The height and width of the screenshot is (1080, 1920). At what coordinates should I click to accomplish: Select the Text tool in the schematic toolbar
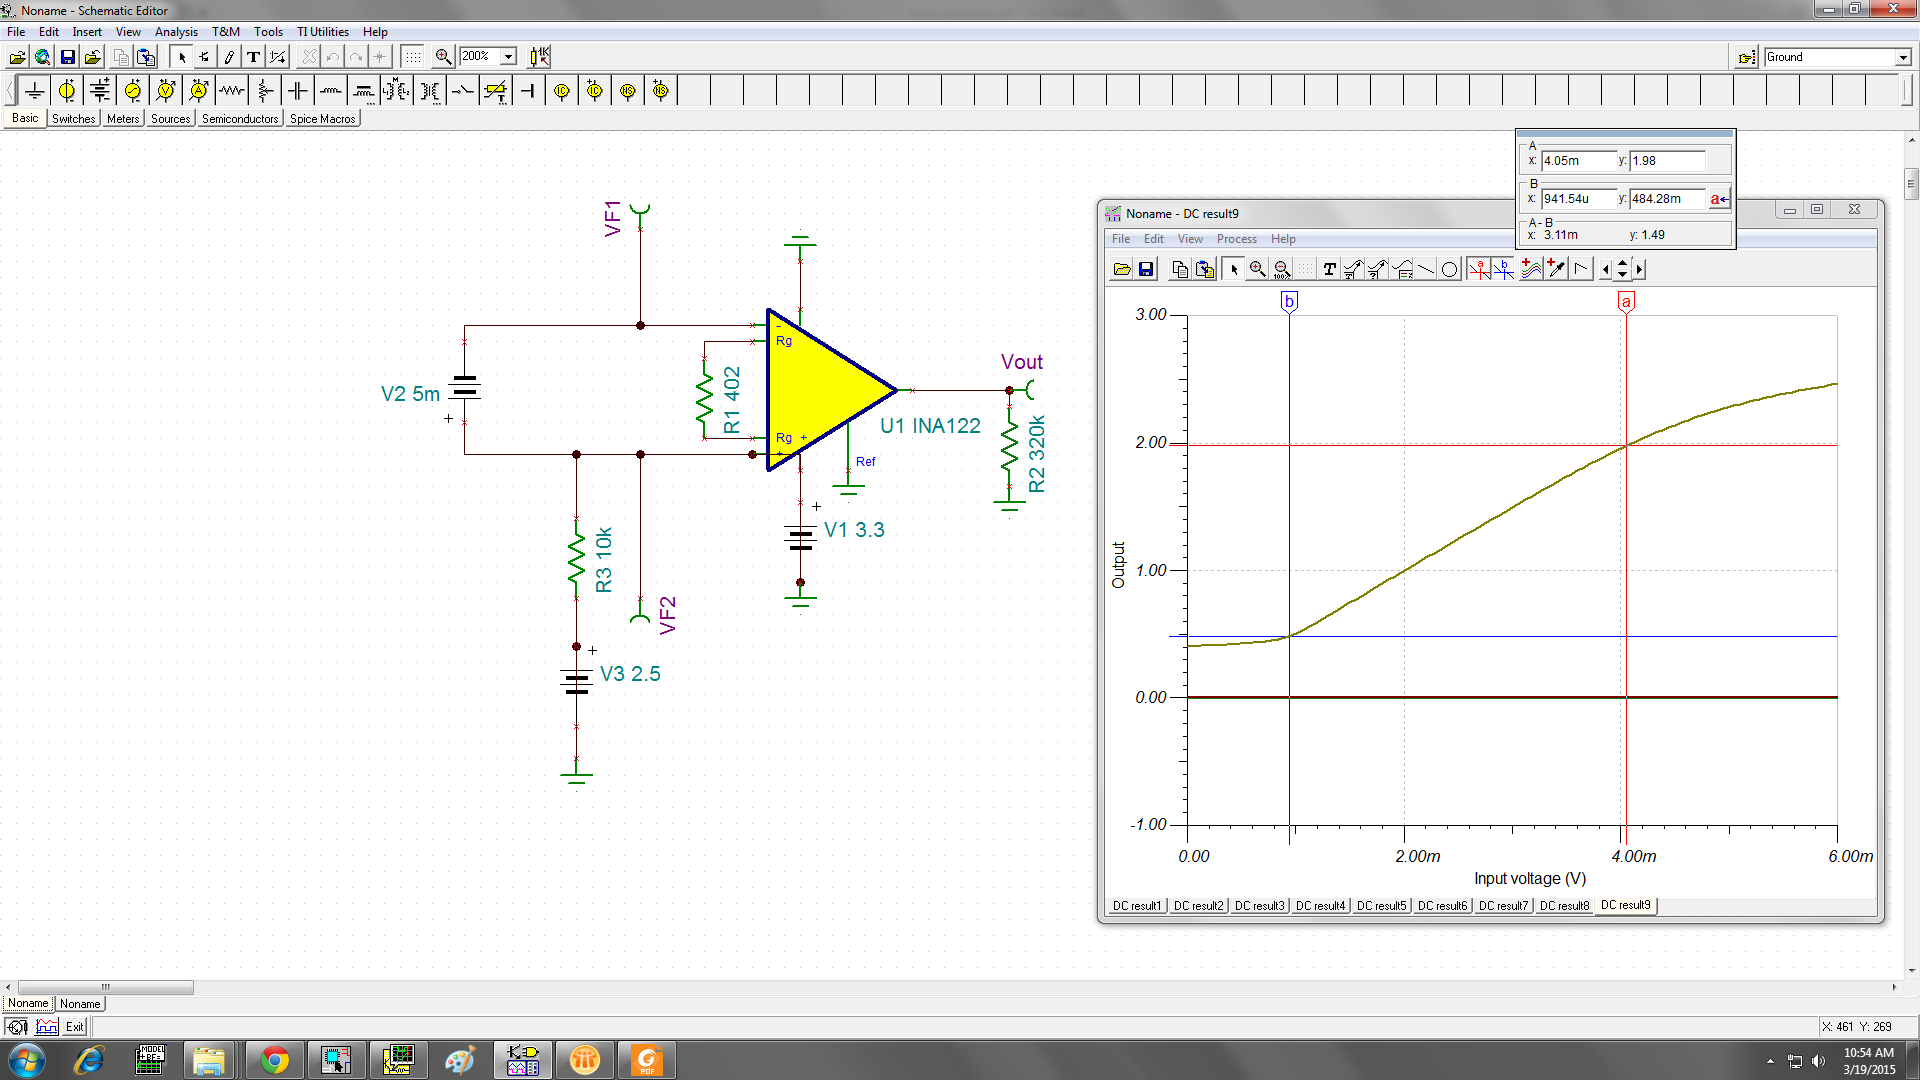point(253,57)
